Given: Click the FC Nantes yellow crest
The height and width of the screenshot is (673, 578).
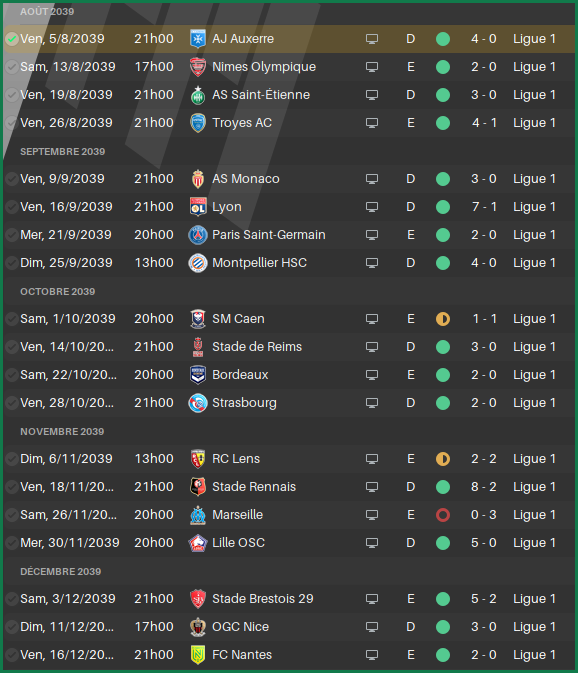Looking at the screenshot, I should coord(198,655).
